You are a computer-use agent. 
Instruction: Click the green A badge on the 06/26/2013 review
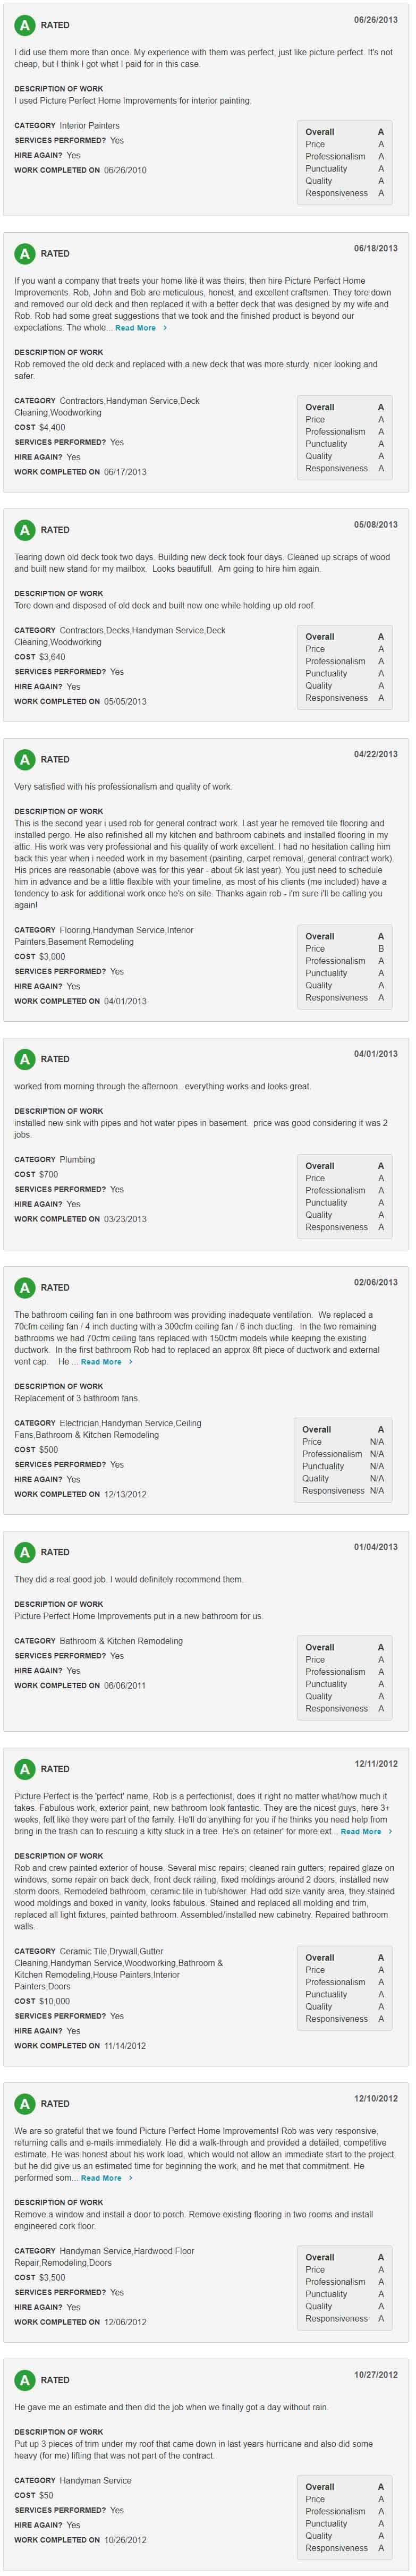point(24,25)
